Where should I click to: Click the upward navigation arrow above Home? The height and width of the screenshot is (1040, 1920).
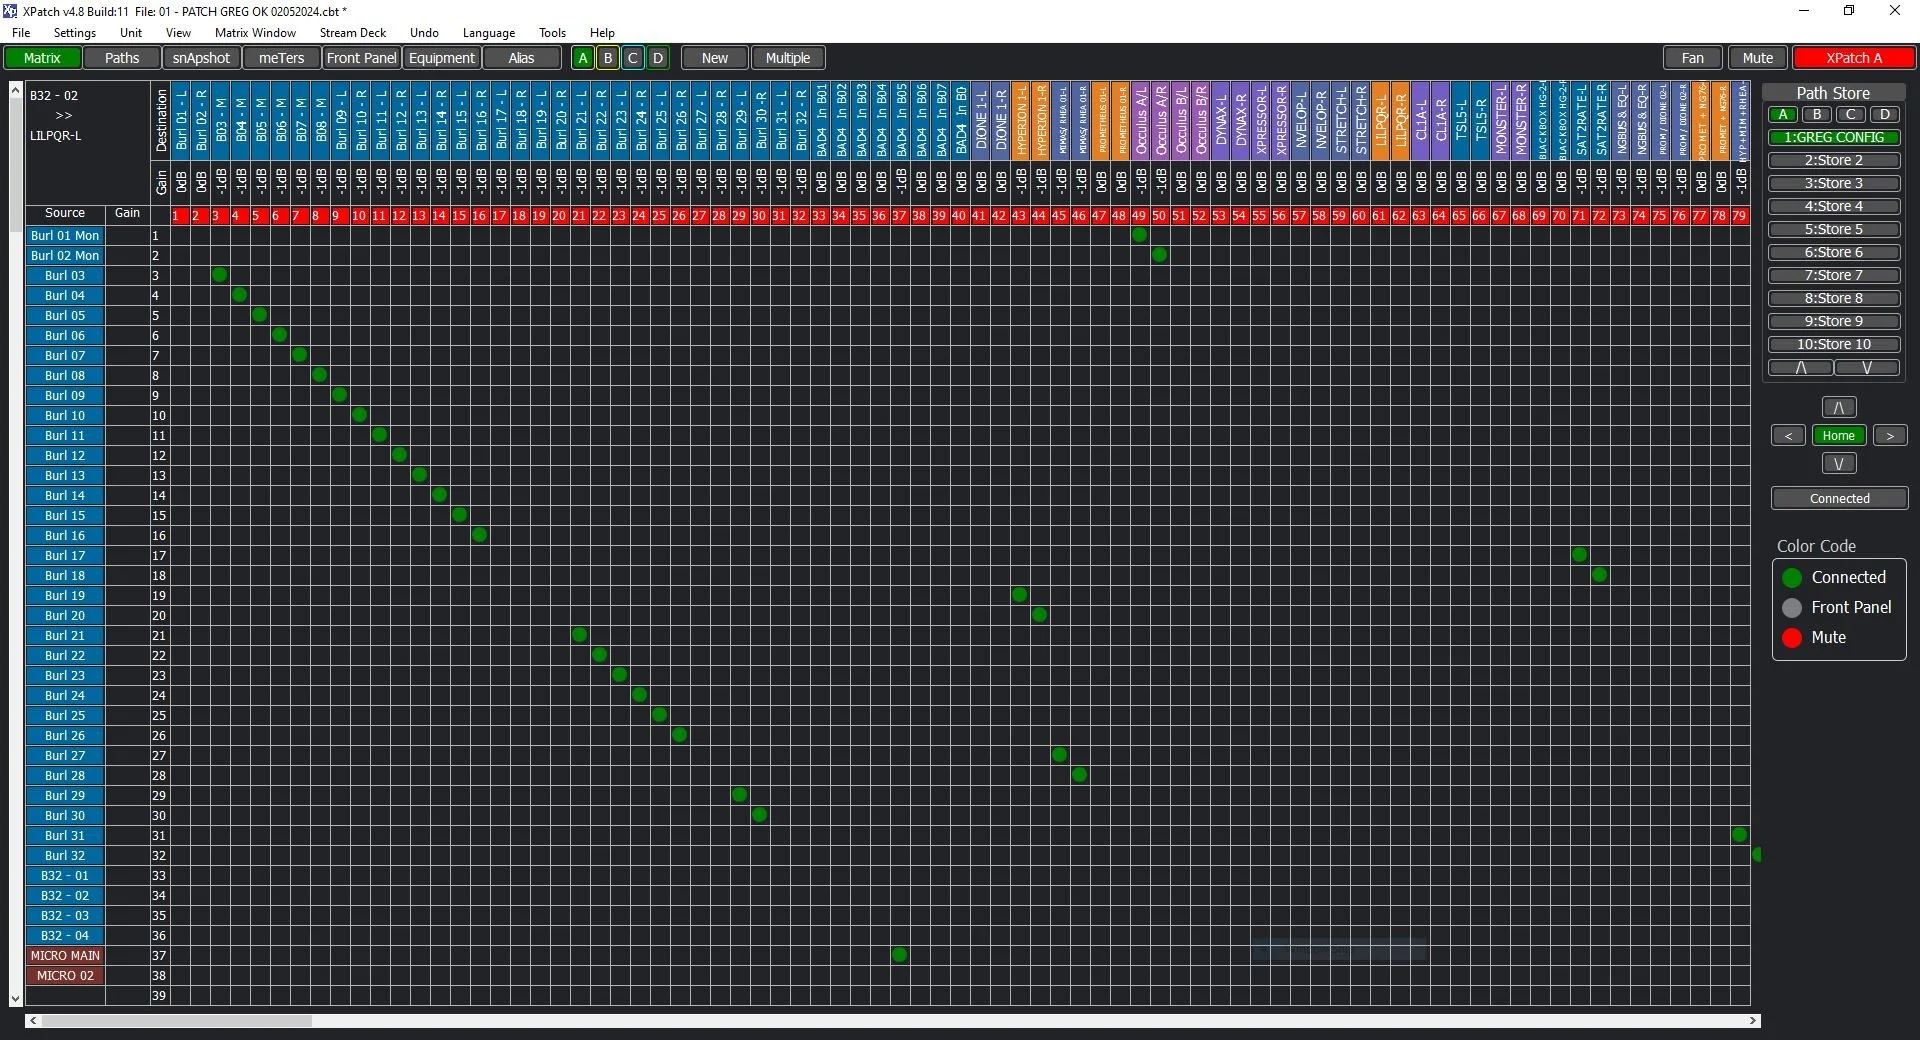[1838, 406]
